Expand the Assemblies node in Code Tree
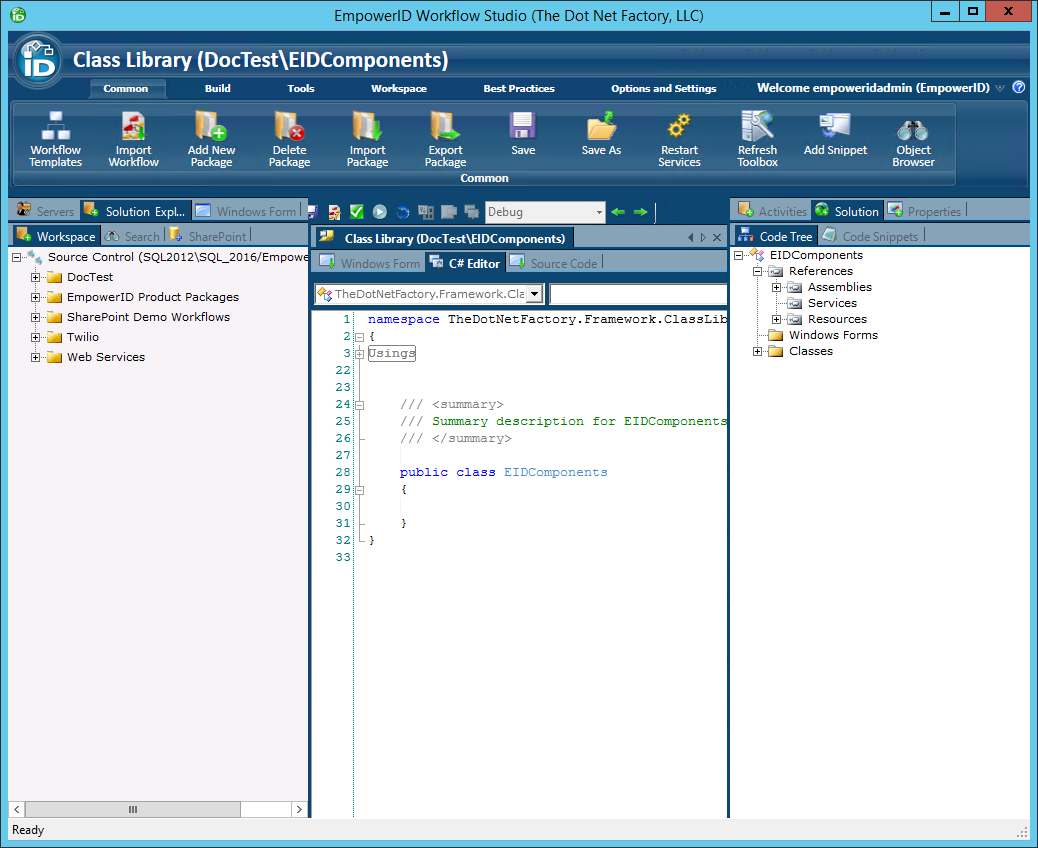The height and width of the screenshot is (848, 1038). (777, 287)
